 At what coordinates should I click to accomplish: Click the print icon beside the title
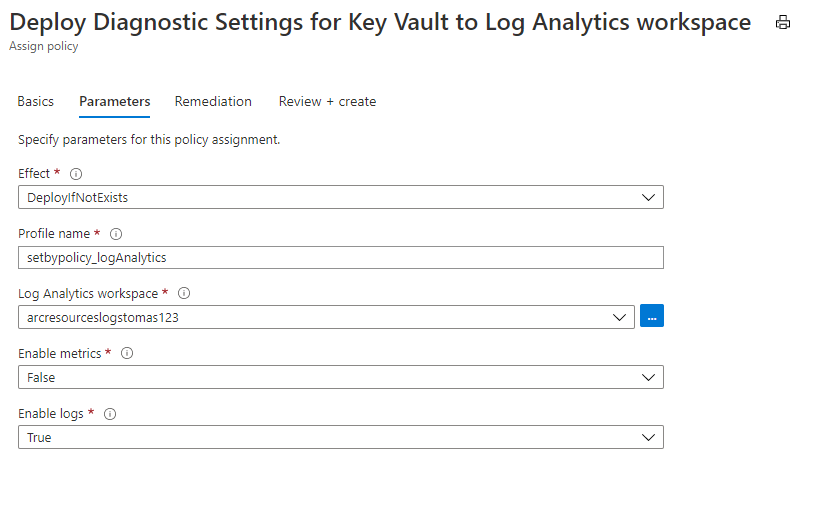pyautogui.click(x=783, y=22)
